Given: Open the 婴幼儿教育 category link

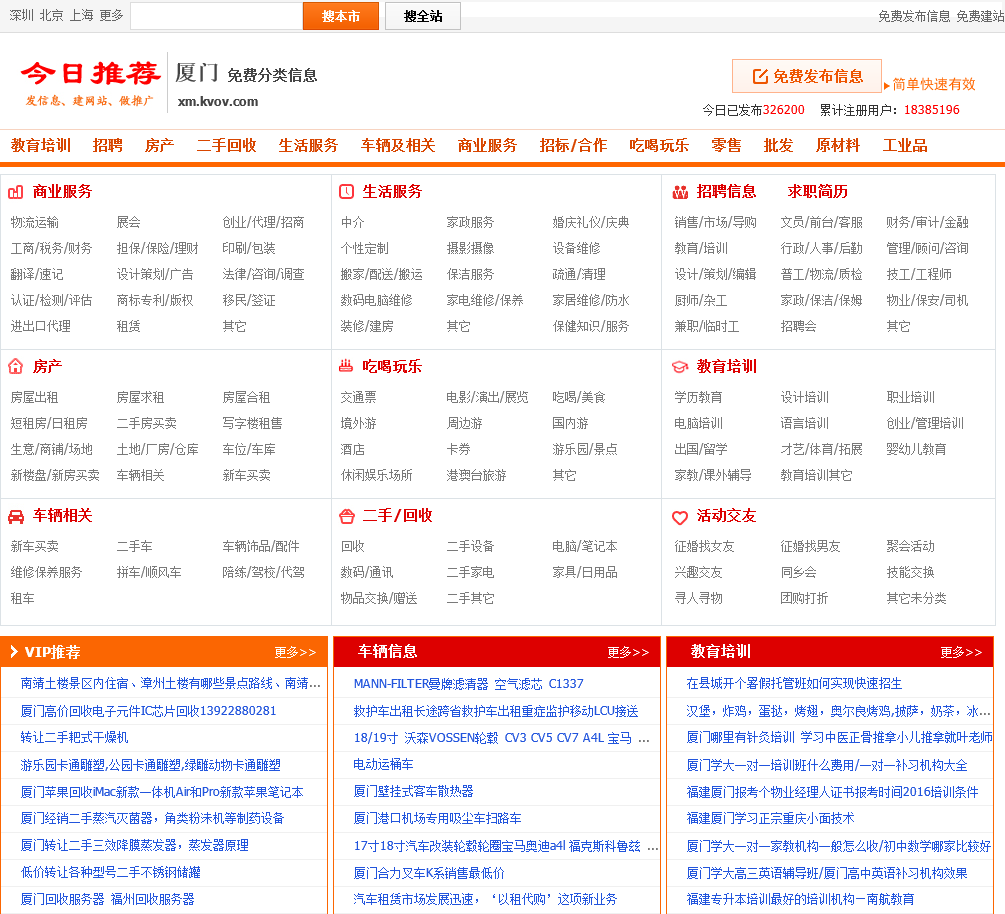Looking at the screenshot, I should (917, 449).
